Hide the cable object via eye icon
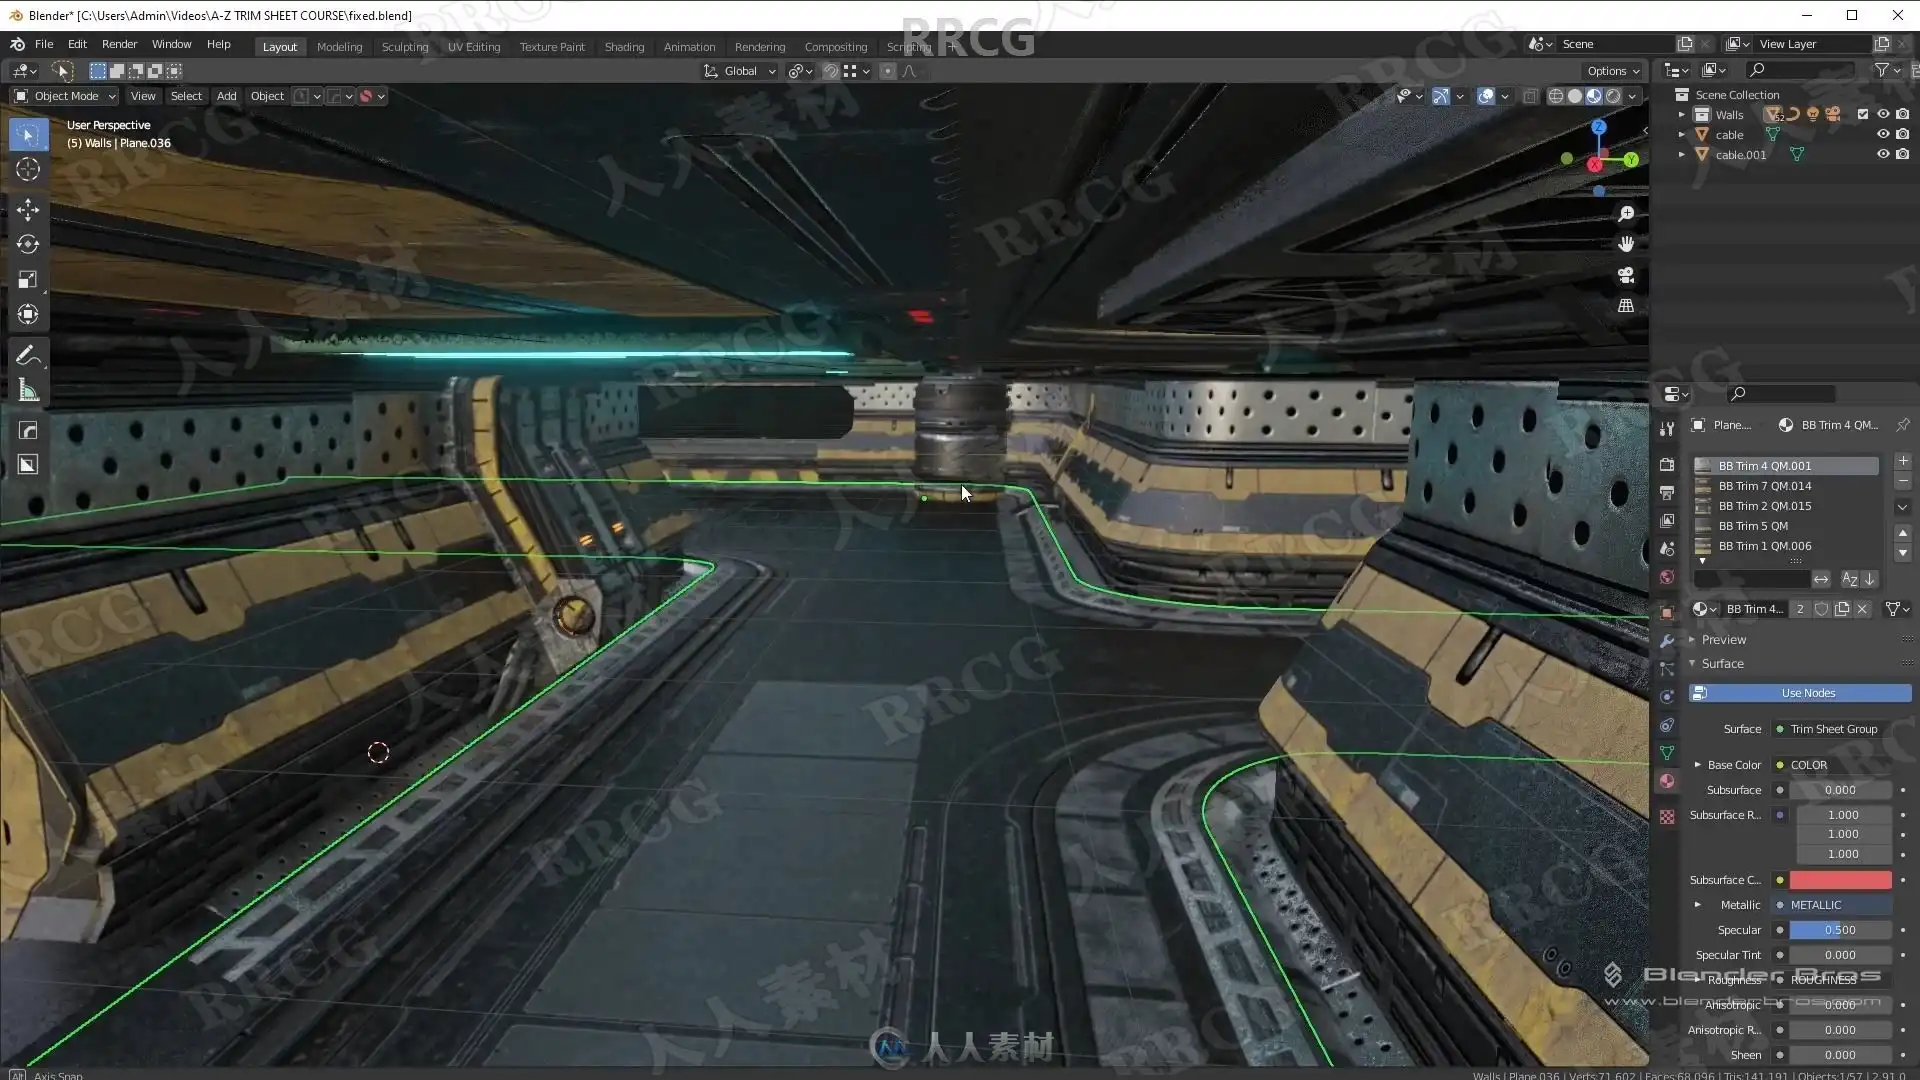Image resolution: width=1920 pixels, height=1080 pixels. (1882, 134)
